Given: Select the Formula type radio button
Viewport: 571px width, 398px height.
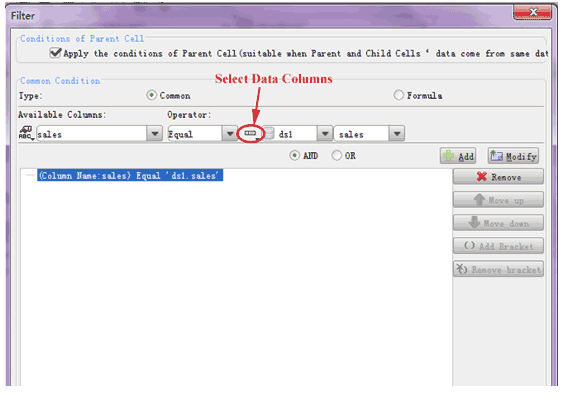Looking at the screenshot, I should 399,95.
